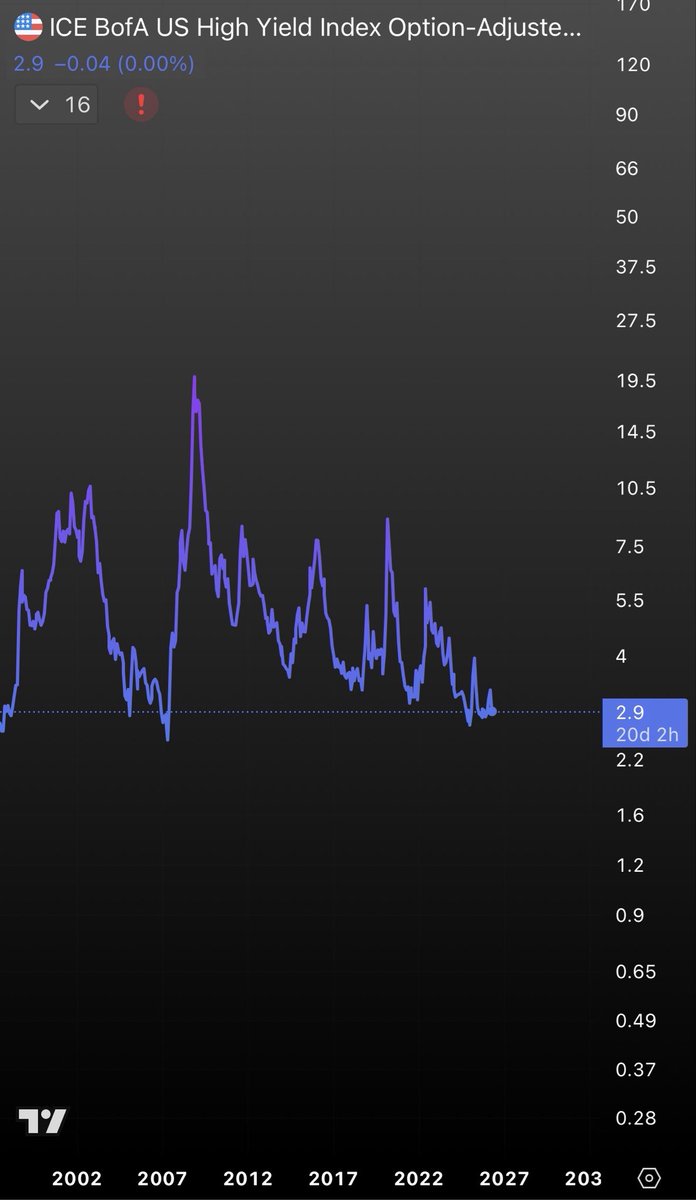Click the 2017 time axis label
This screenshot has width=696, height=1200.
[x=334, y=1178]
